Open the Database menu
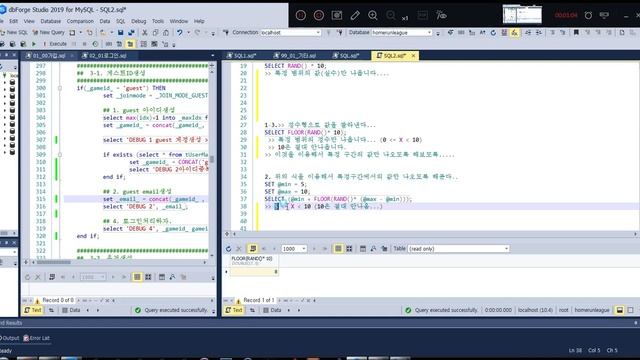Screen dimensions: 640x360 coord(51,21)
